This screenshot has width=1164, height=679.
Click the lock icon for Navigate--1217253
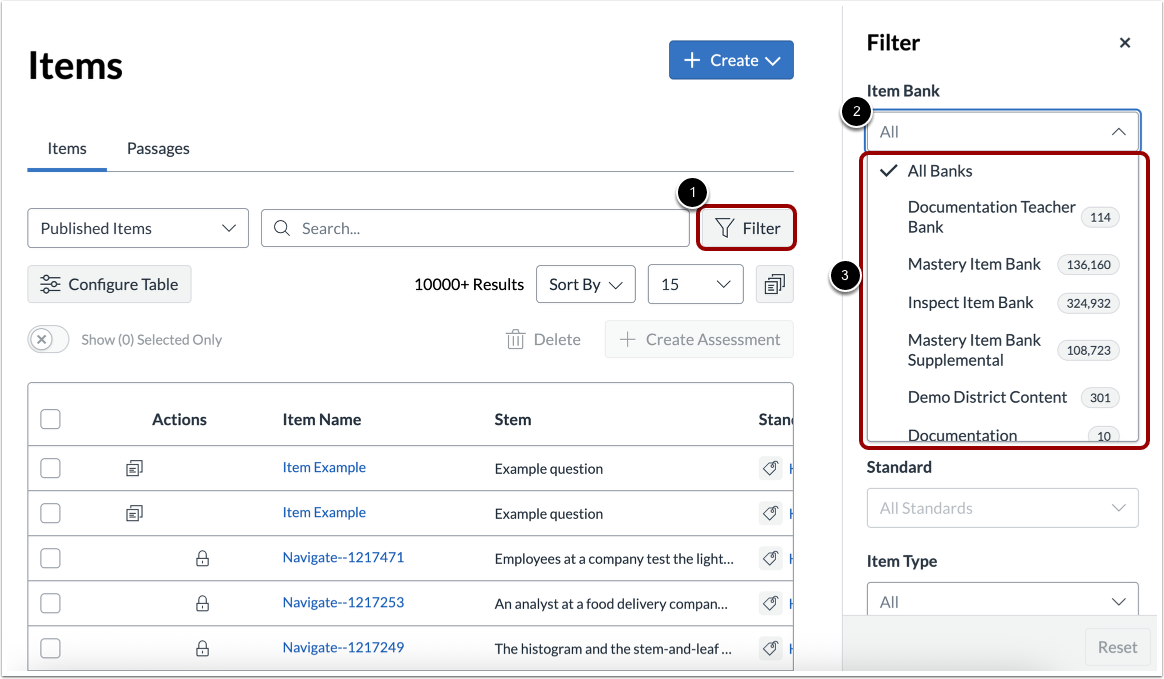tap(202, 603)
